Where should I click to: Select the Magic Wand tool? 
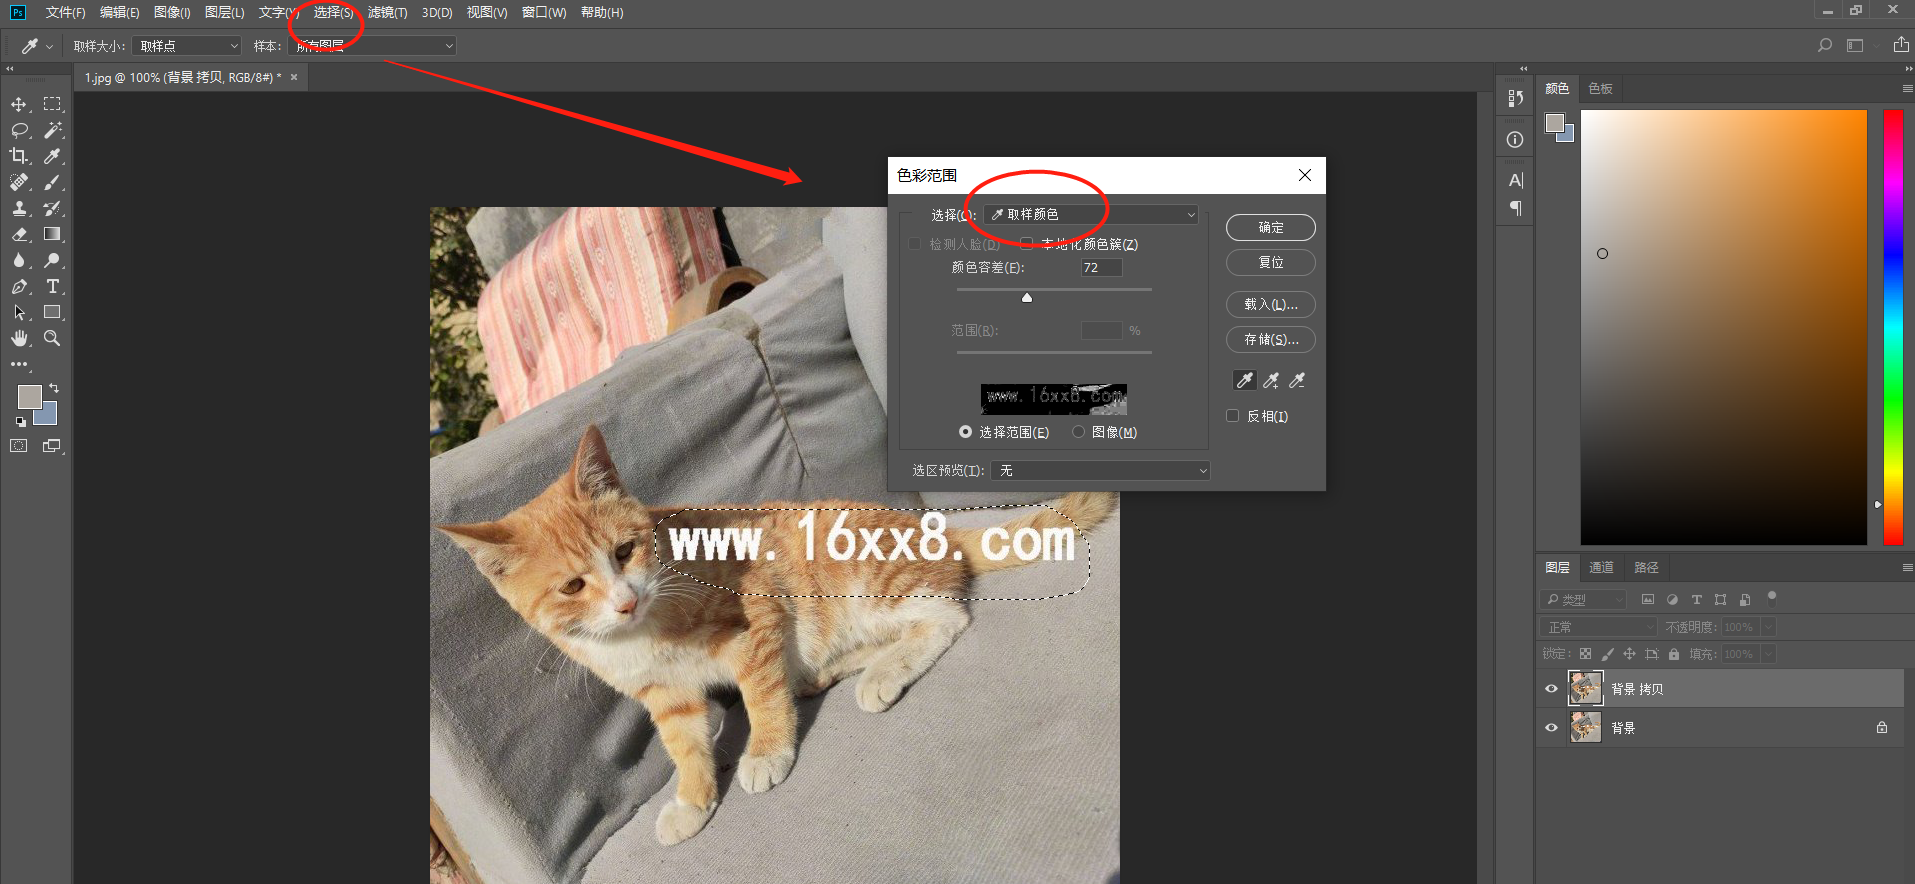pyautogui.click(x=52, y=130)
